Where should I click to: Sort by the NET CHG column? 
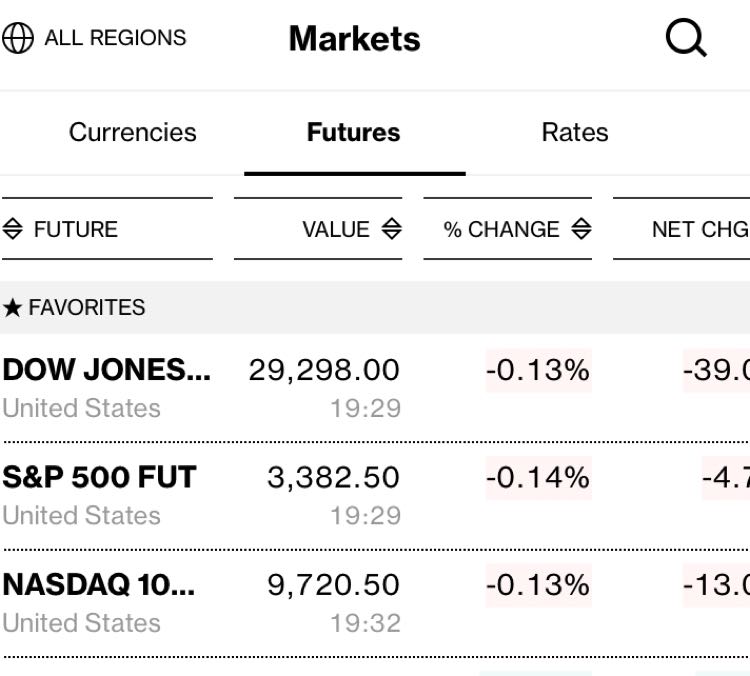click(699, 229)
